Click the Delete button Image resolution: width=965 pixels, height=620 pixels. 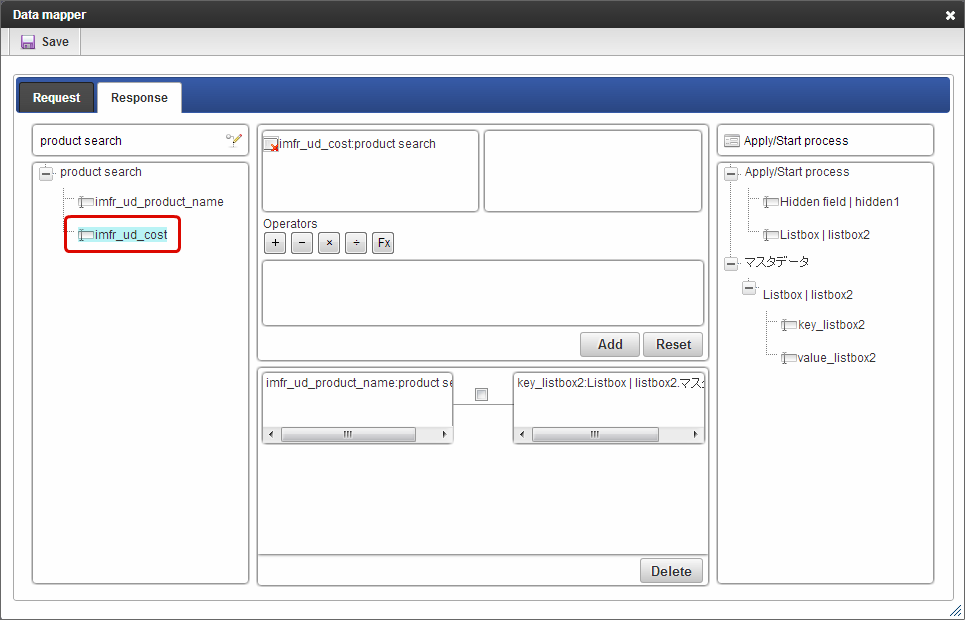[x=671, y=571]
